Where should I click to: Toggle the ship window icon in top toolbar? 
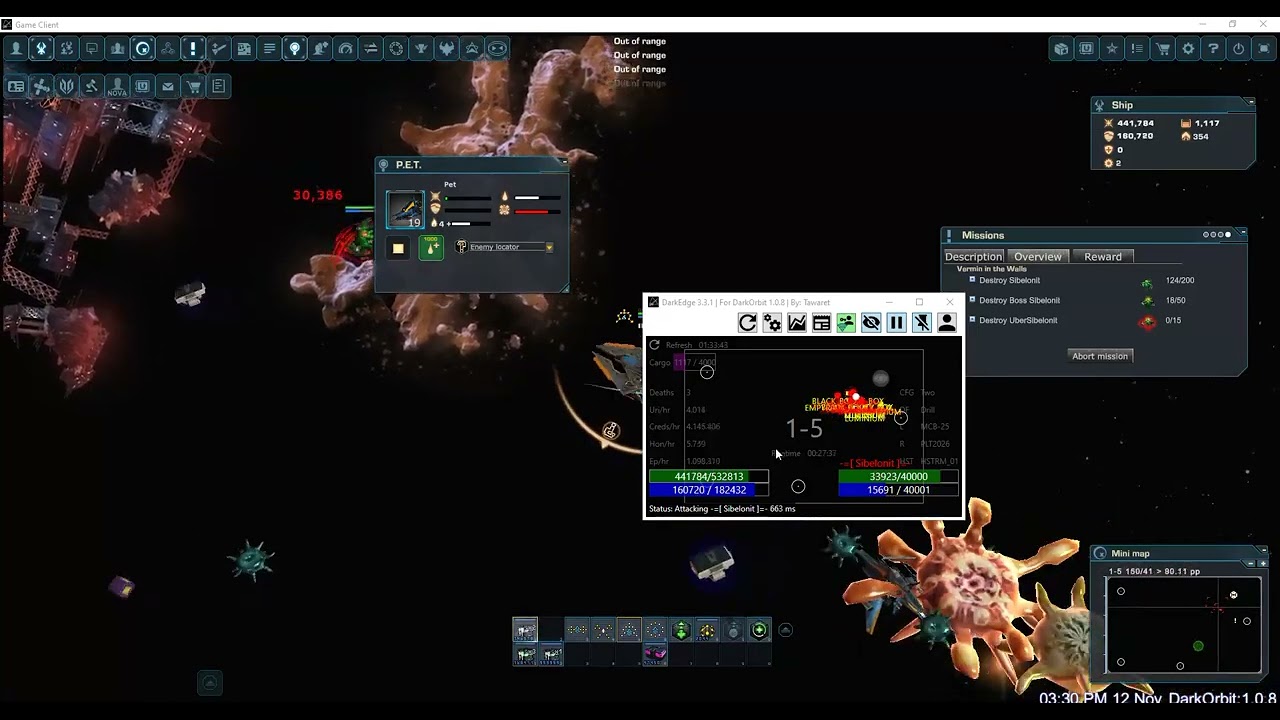click(x=41, y=48)
